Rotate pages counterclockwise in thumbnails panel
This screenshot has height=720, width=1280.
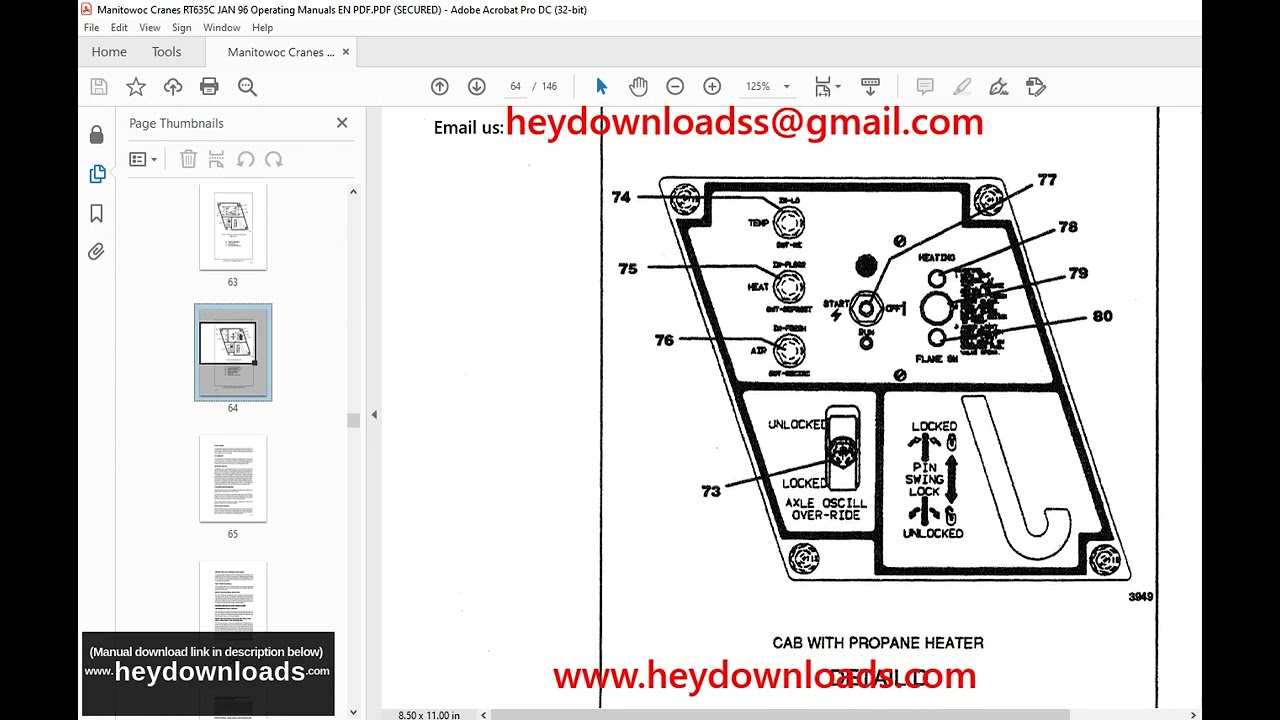pos(245,159)
